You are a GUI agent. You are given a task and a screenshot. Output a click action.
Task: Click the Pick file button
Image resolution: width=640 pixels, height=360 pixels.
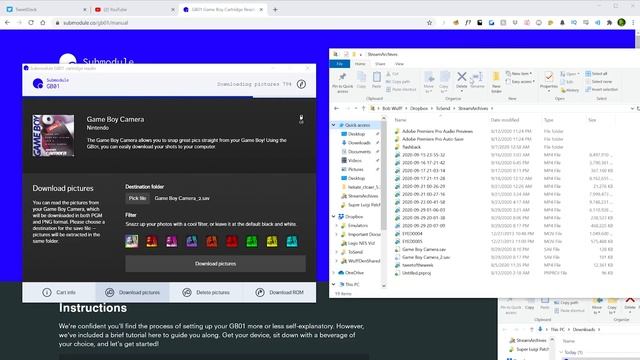(x=137, y=198)
